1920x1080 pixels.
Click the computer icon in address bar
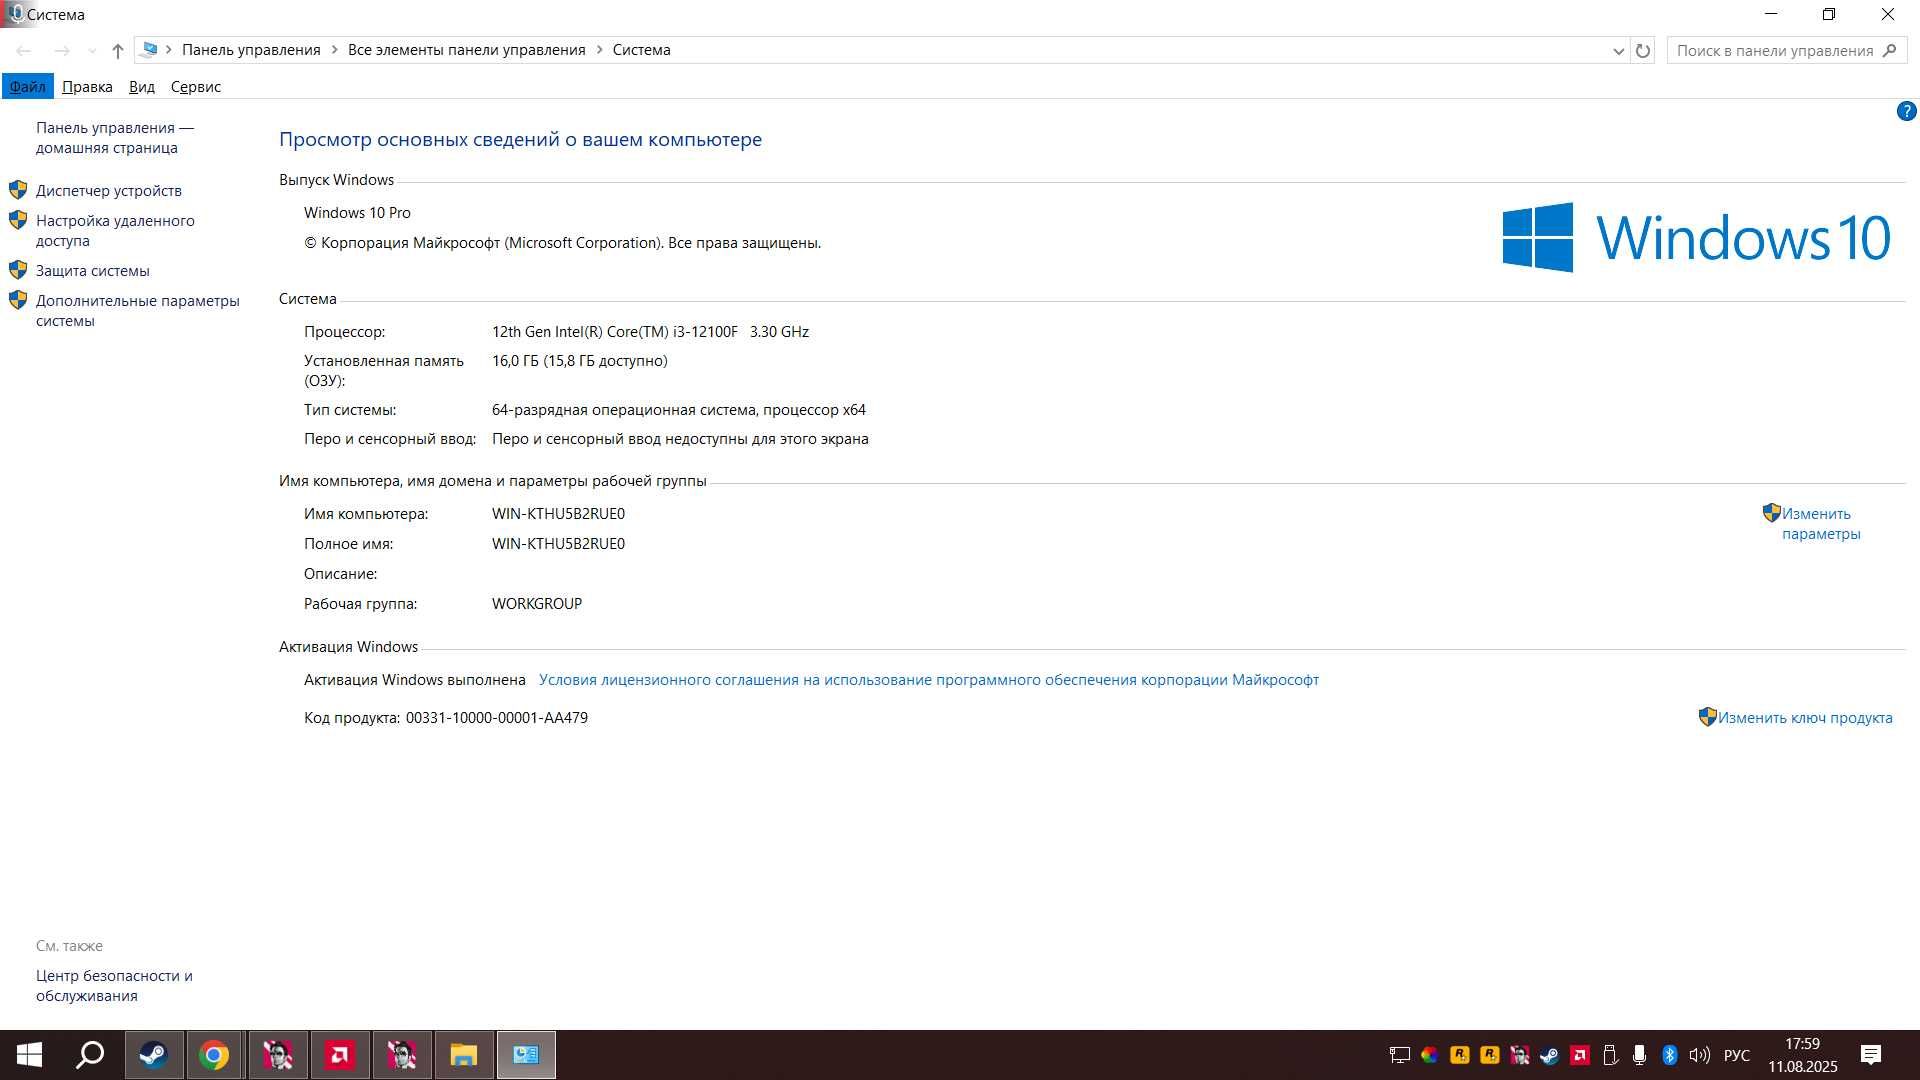tap(149, 49)
